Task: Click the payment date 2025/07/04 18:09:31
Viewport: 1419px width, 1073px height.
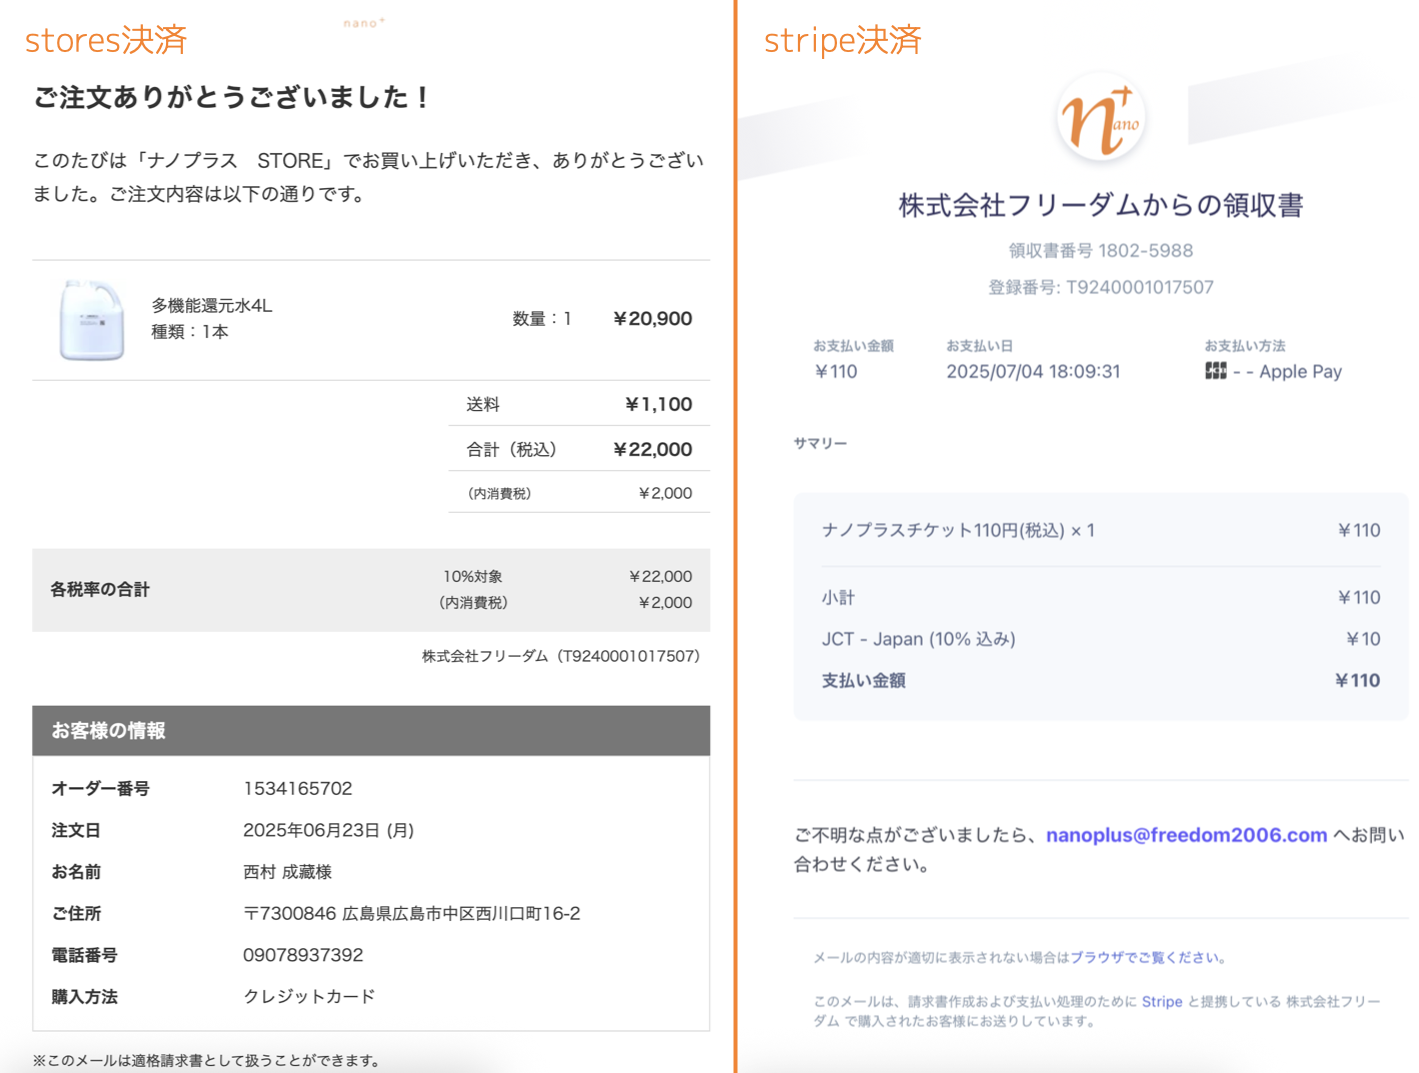Action: (1033, 371)
